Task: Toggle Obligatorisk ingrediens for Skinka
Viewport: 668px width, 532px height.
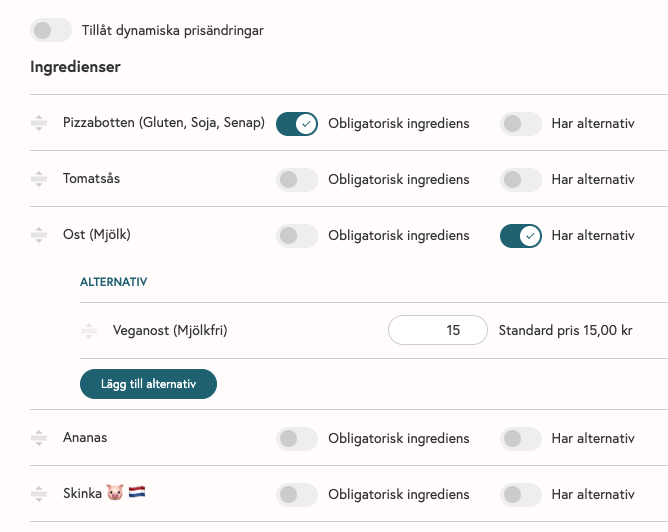Action: click(297, 495)
